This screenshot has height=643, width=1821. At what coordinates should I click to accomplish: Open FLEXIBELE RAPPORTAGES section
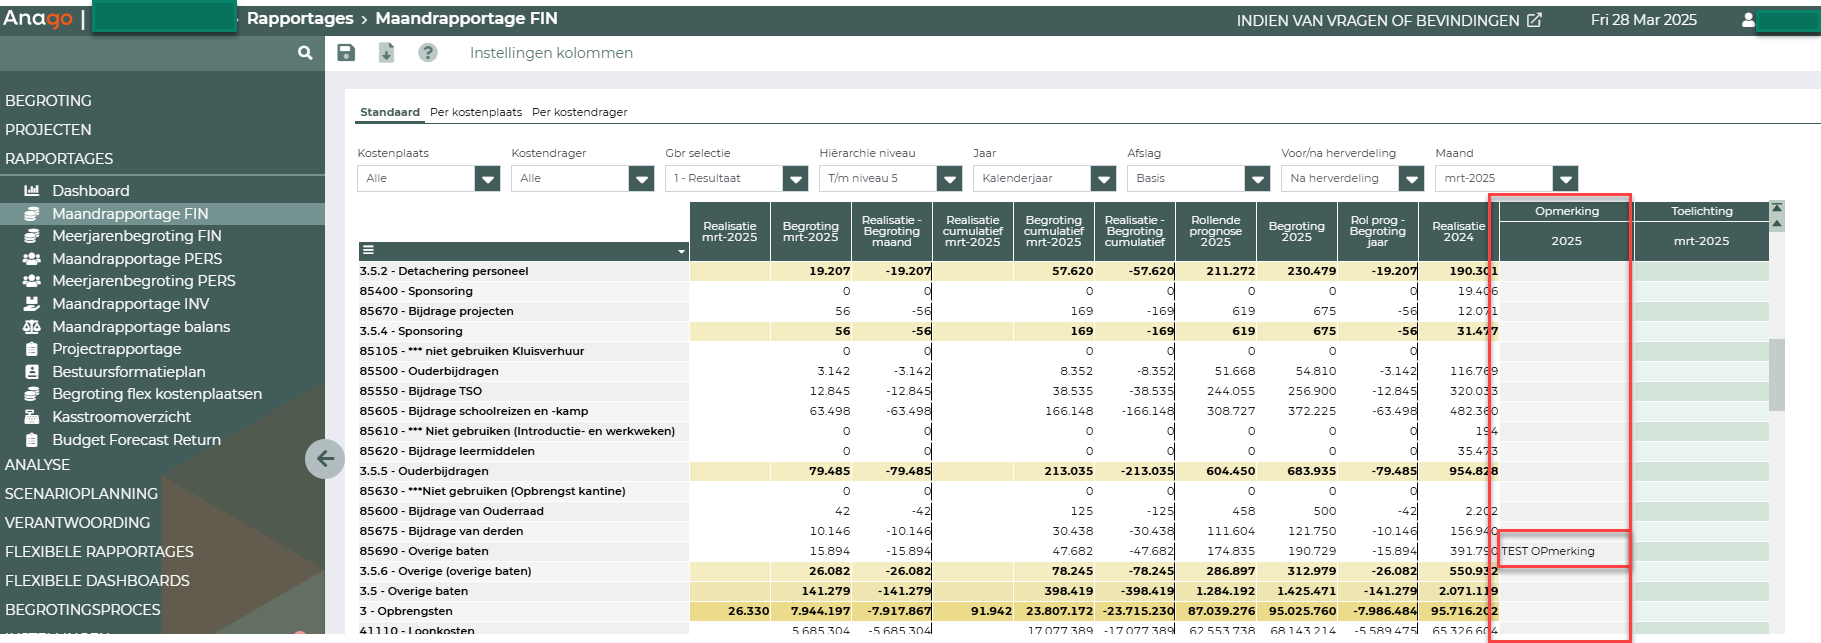(x=99, y=552)
